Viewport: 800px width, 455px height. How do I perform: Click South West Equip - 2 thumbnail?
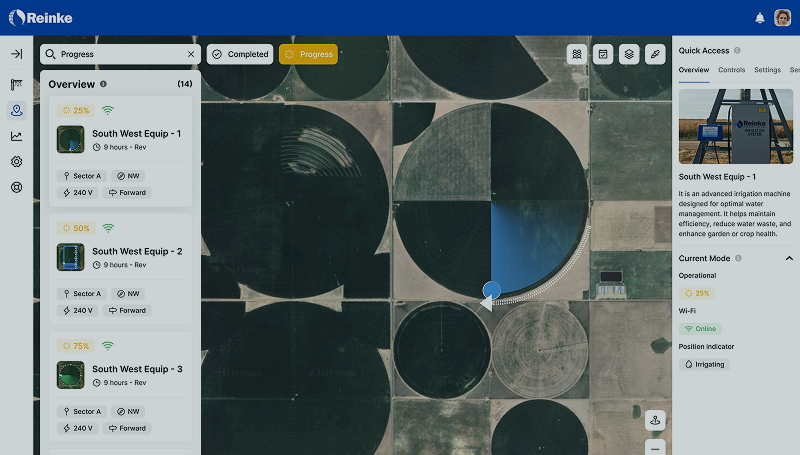(x=70, y=257)
